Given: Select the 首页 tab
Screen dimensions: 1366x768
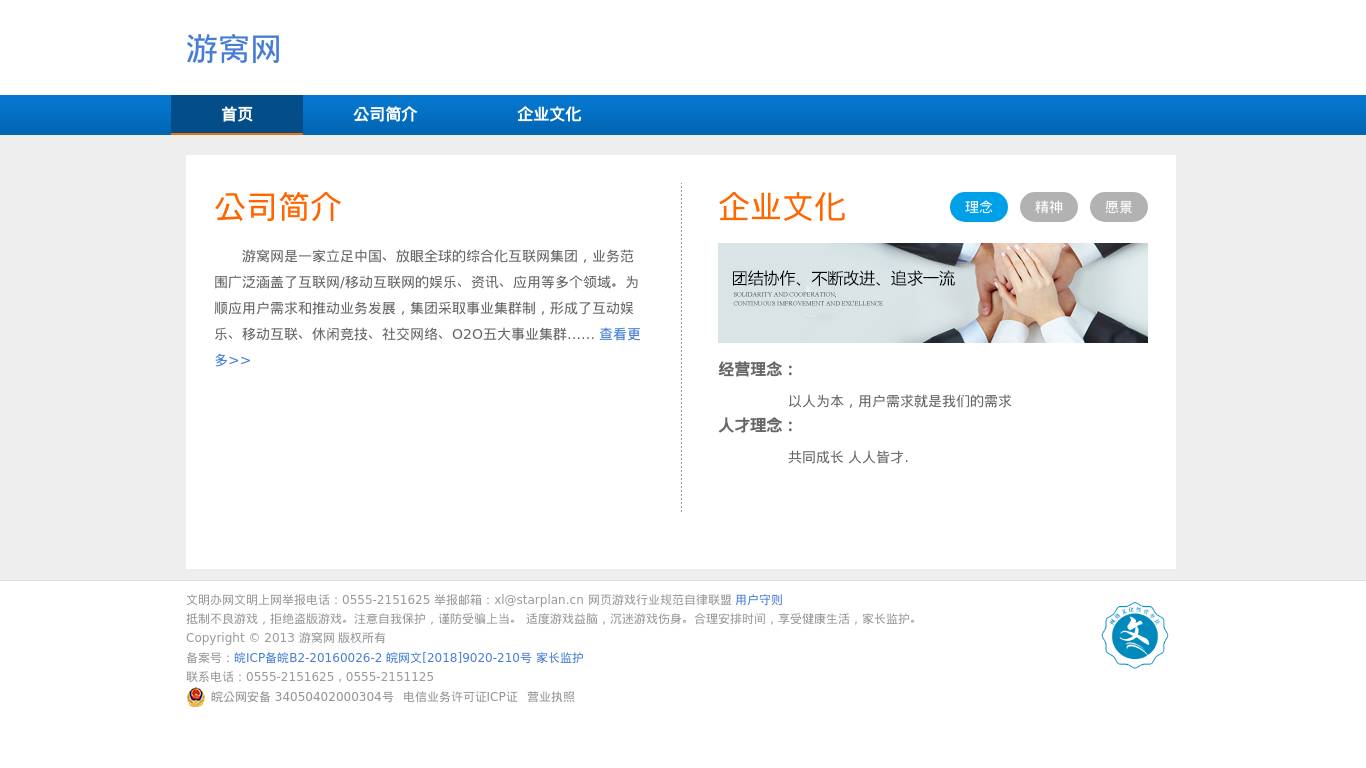Looking at the screenshot, I should click(x=237, y=114).
